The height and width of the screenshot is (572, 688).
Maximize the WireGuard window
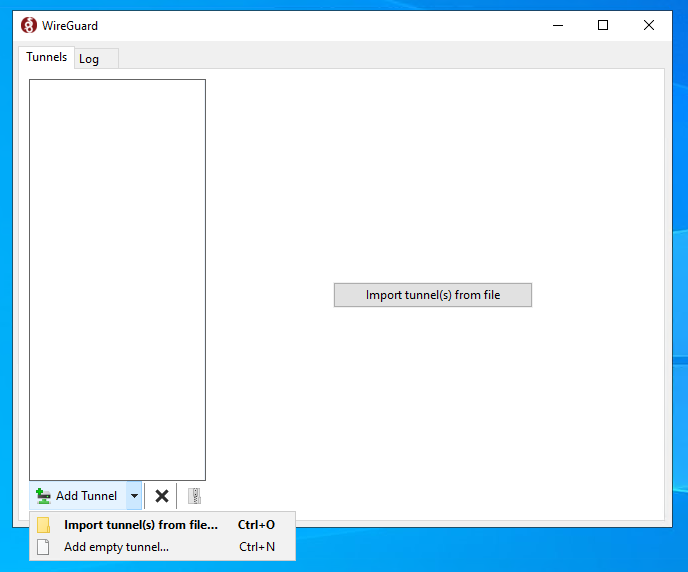(603, 25)
